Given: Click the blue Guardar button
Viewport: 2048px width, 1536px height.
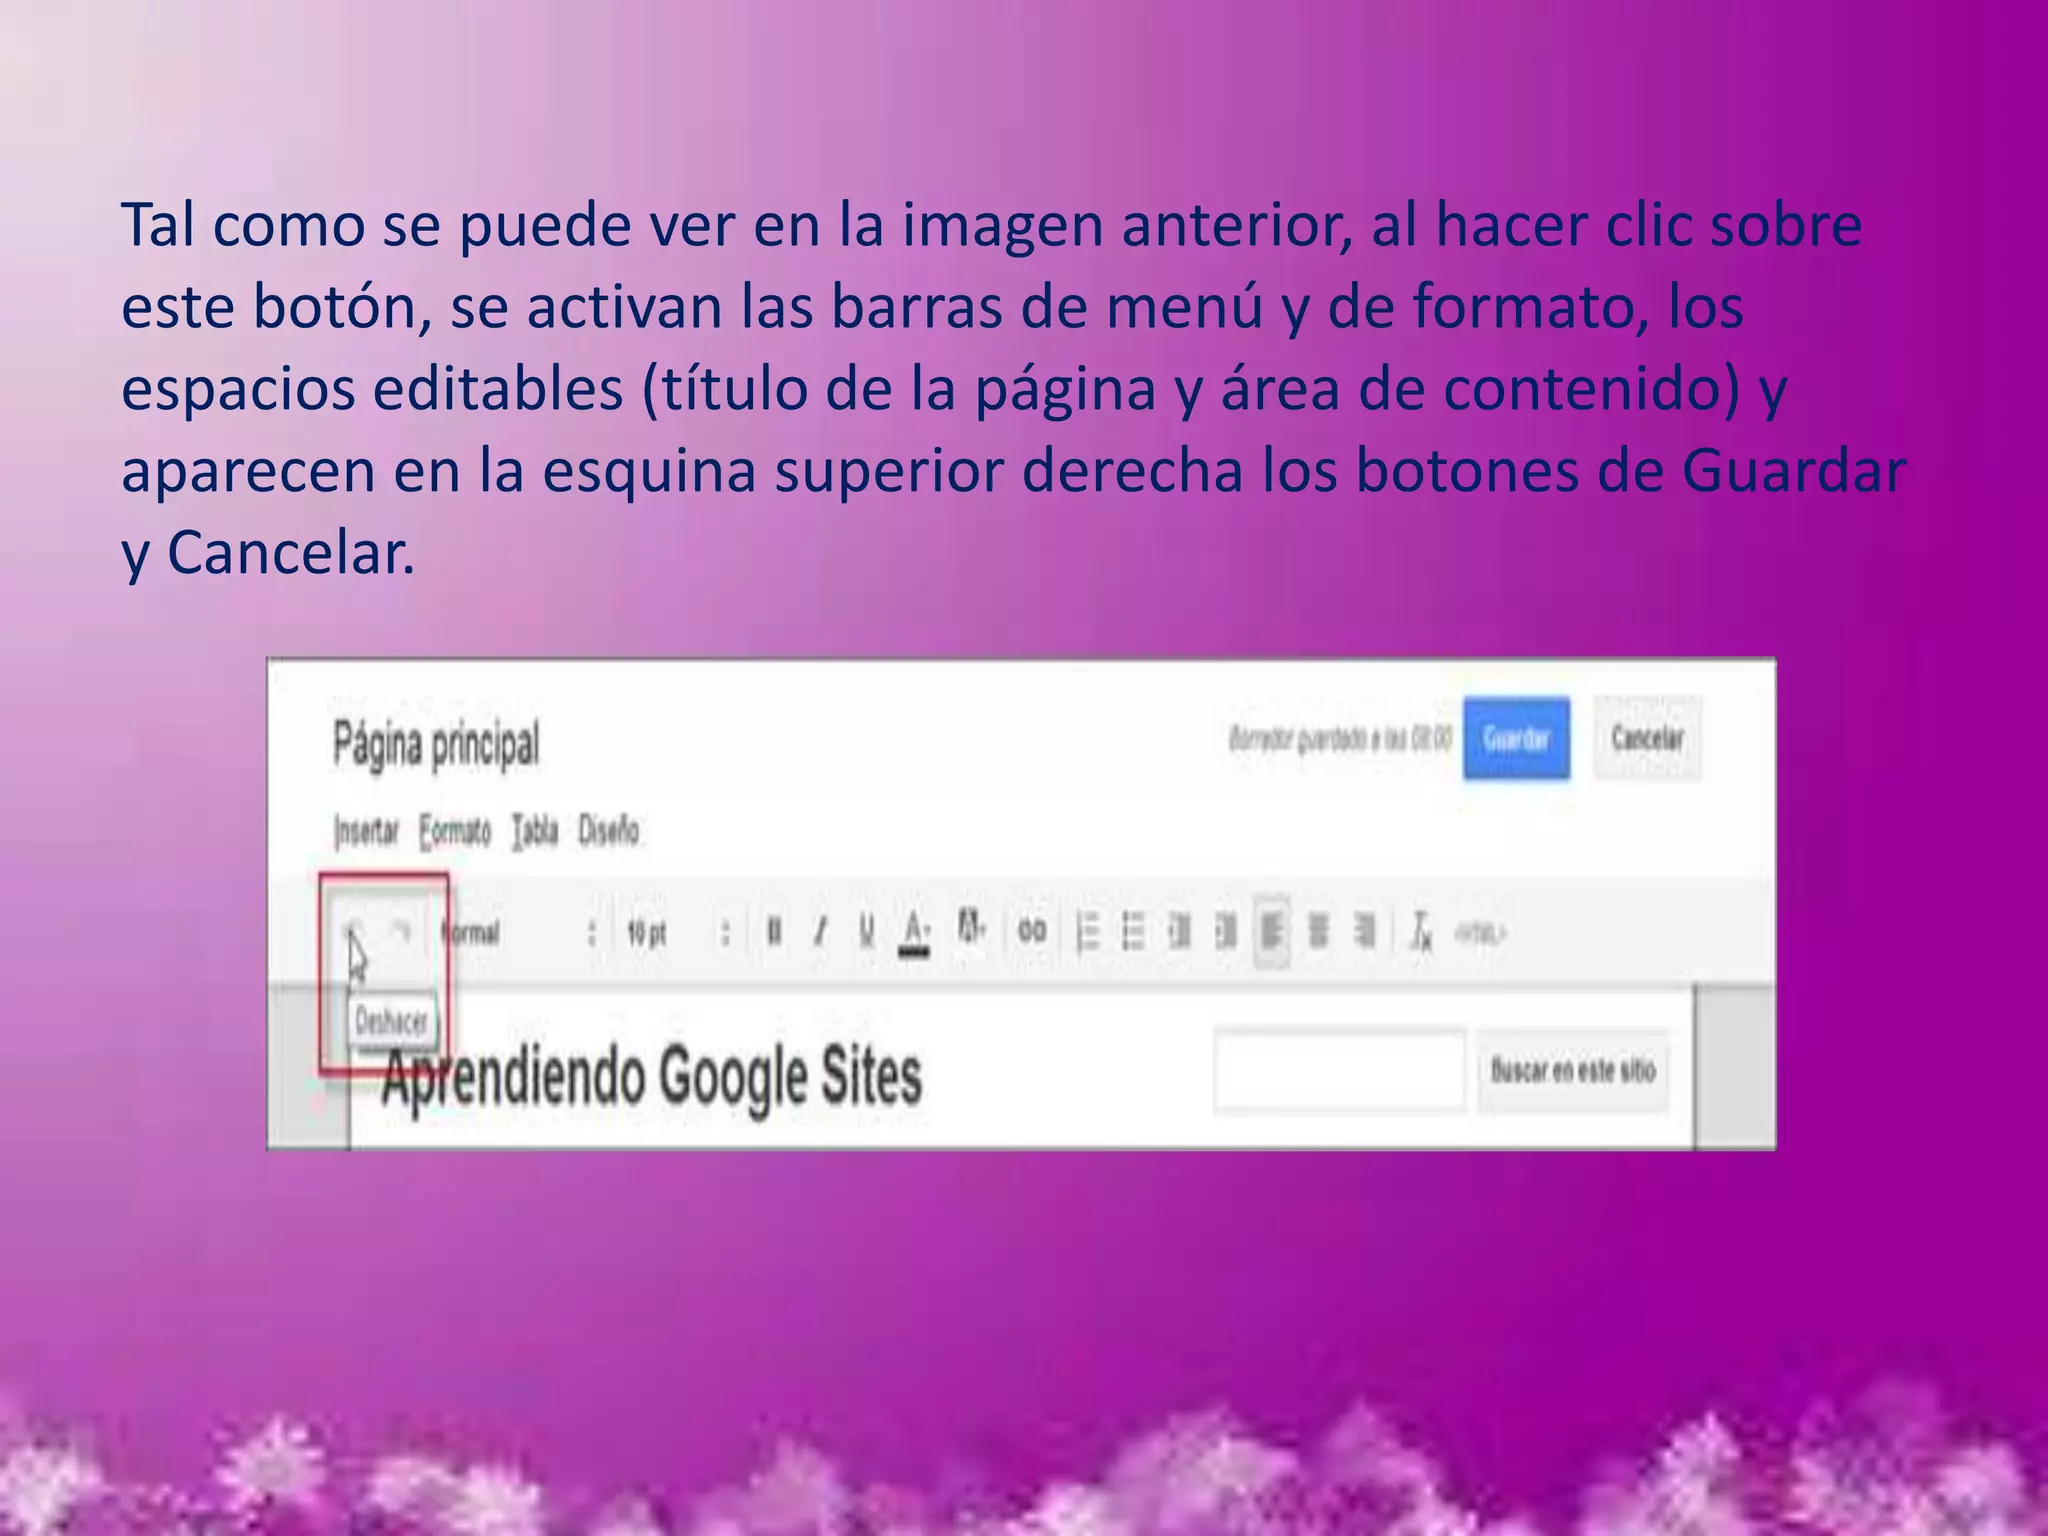Looking at the screenshot, I should click(x=1516, y=738).
